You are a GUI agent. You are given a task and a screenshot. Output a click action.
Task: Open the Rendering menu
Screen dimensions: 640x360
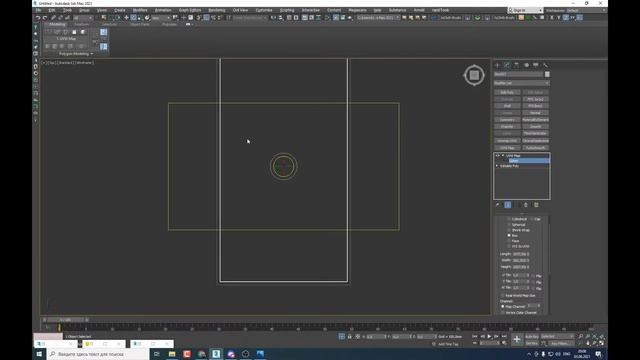(x=217, y=10)
